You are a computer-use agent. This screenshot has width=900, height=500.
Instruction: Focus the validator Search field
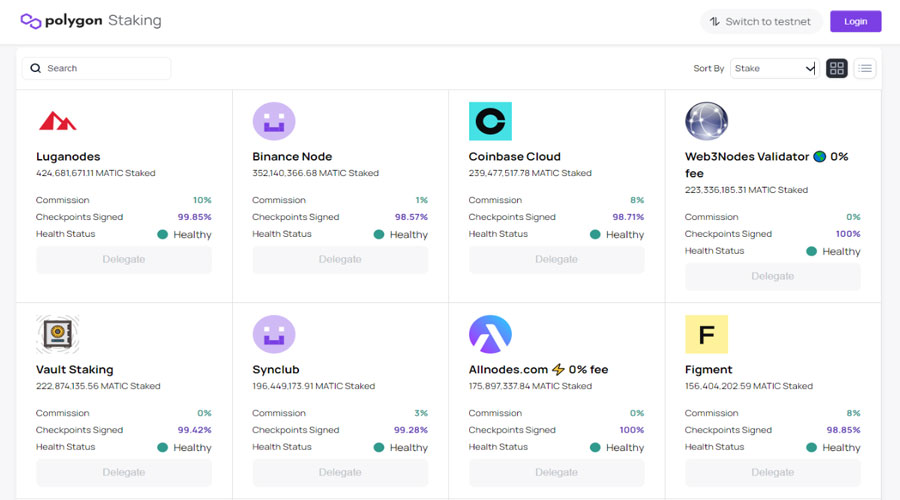coord(96,68)
